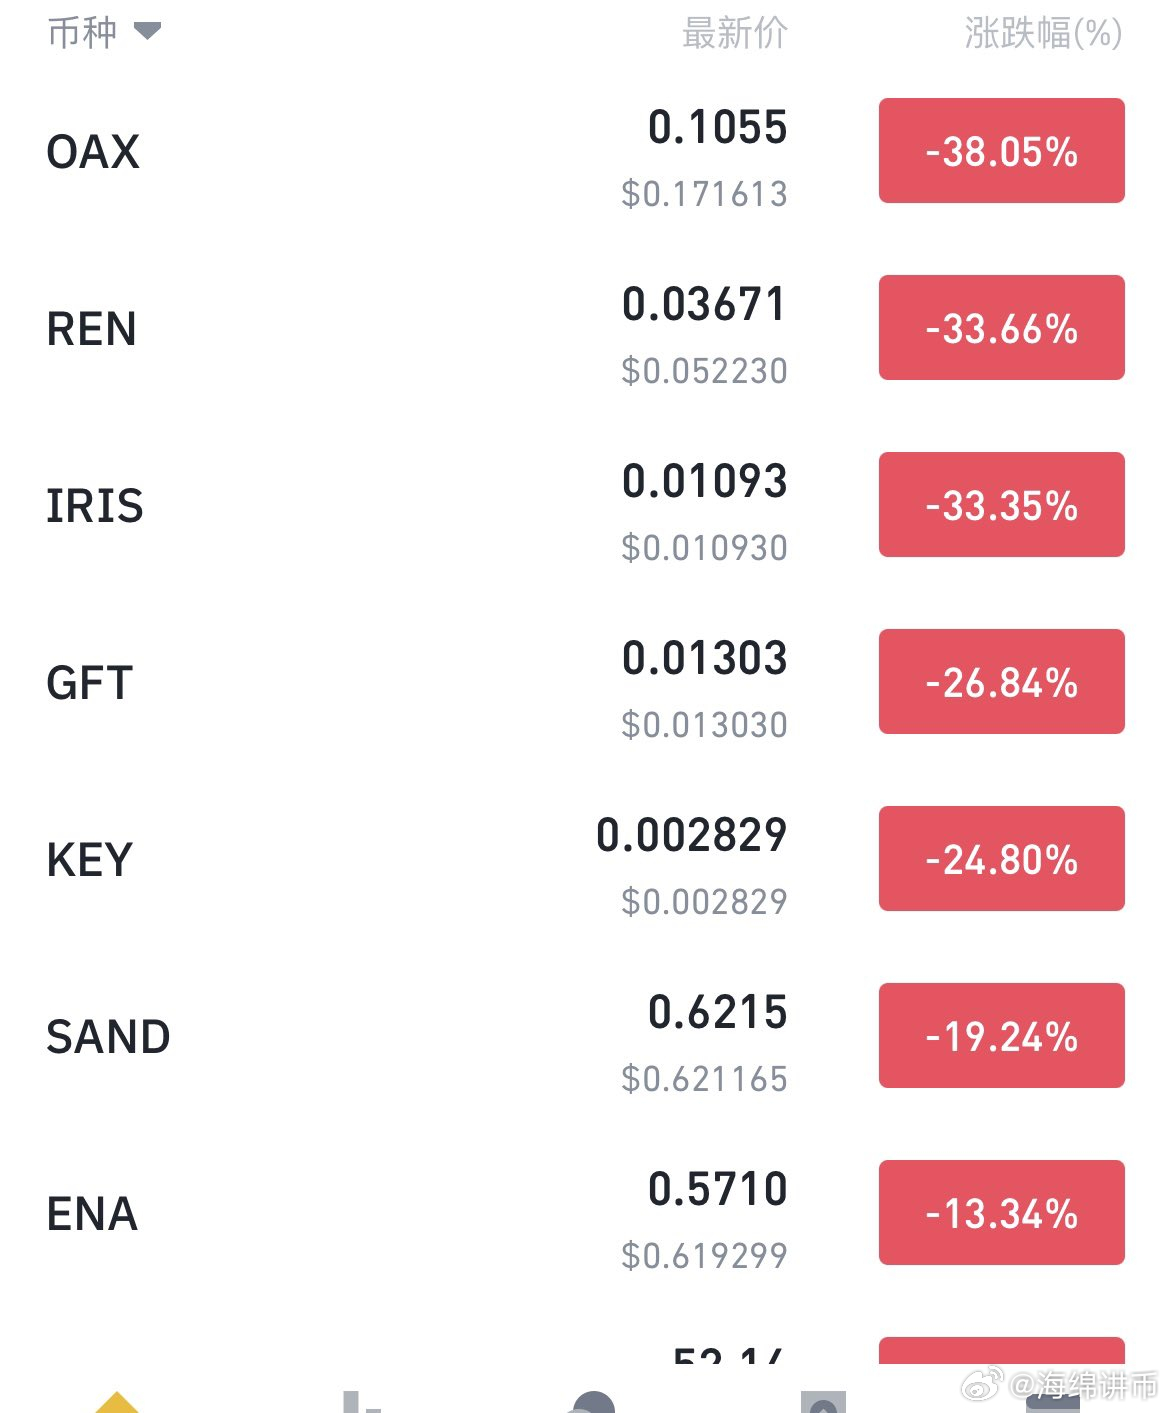Toggle the -33.35% change badge for IRIS
This screenshot has height=1413, width=1170.
tap(1002, 505)
